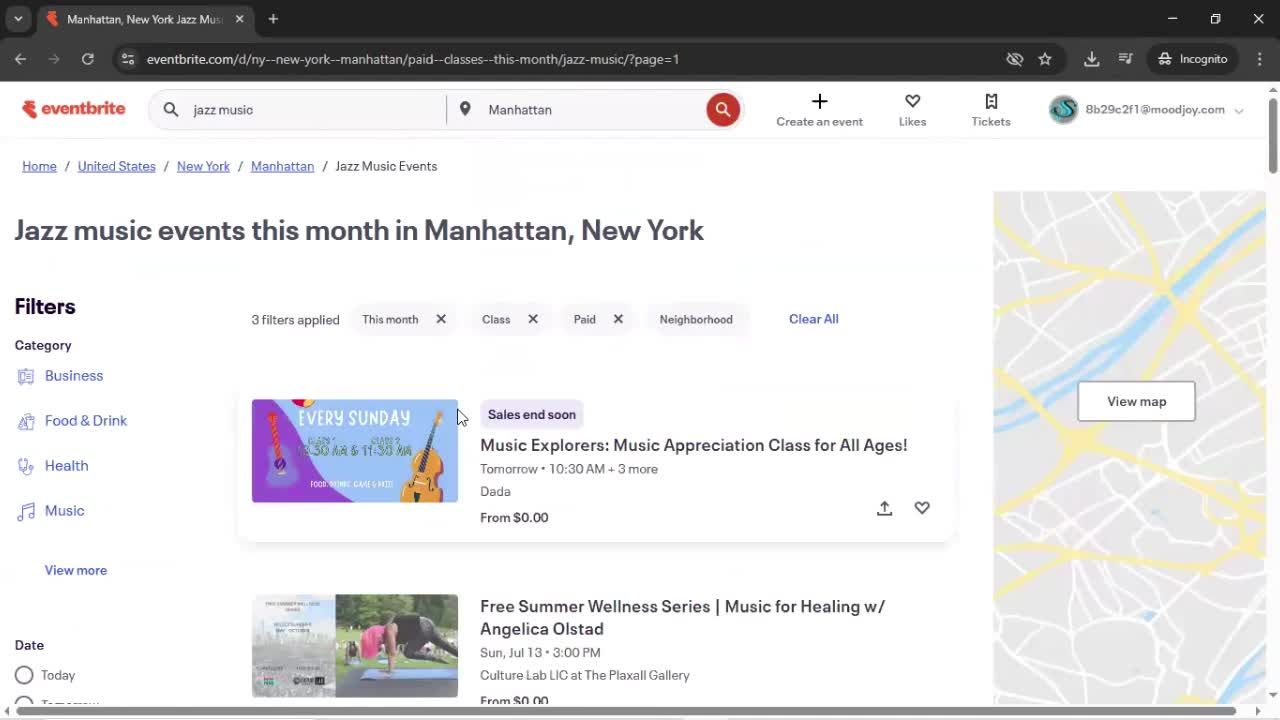The image size is (1280, 720).
Task: Expand View more categories
Action: [x=76, y=570]
